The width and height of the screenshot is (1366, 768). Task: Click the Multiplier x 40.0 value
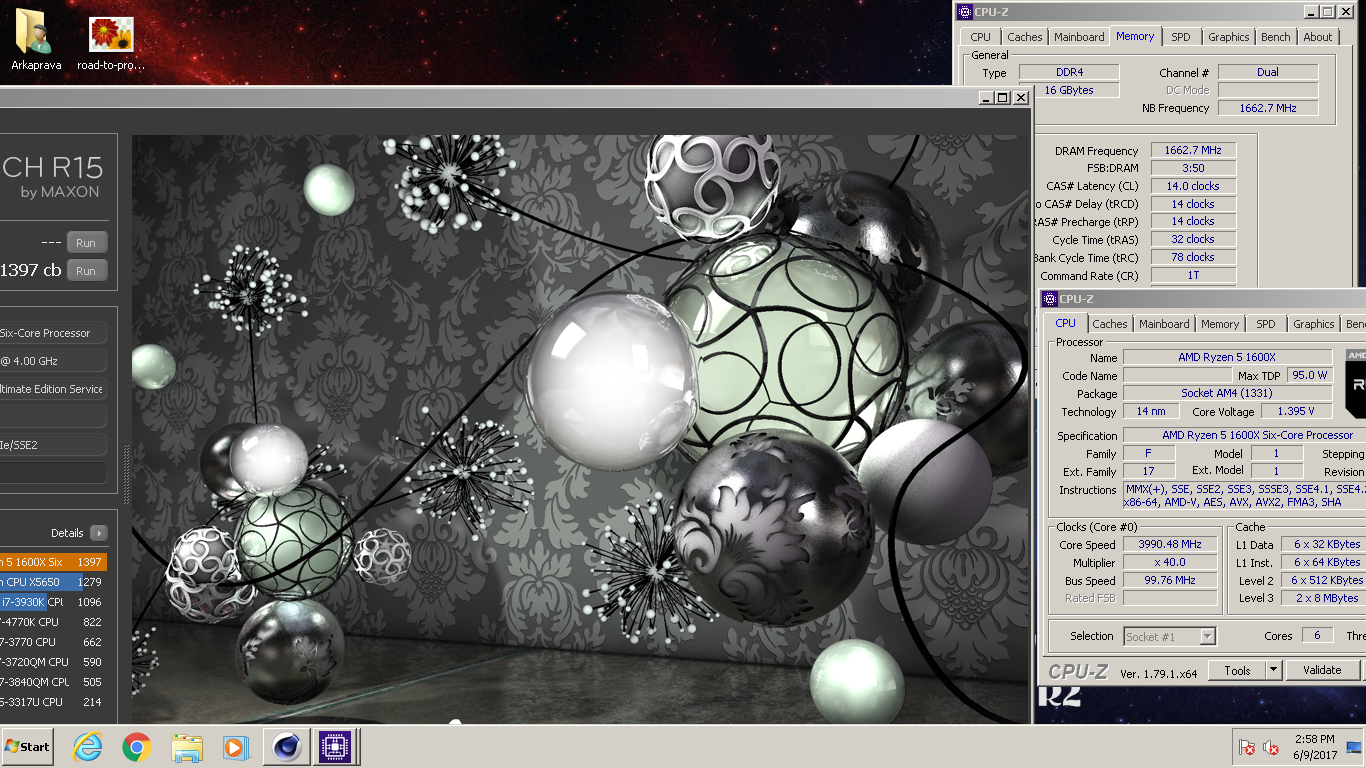tap(1170, 563)
